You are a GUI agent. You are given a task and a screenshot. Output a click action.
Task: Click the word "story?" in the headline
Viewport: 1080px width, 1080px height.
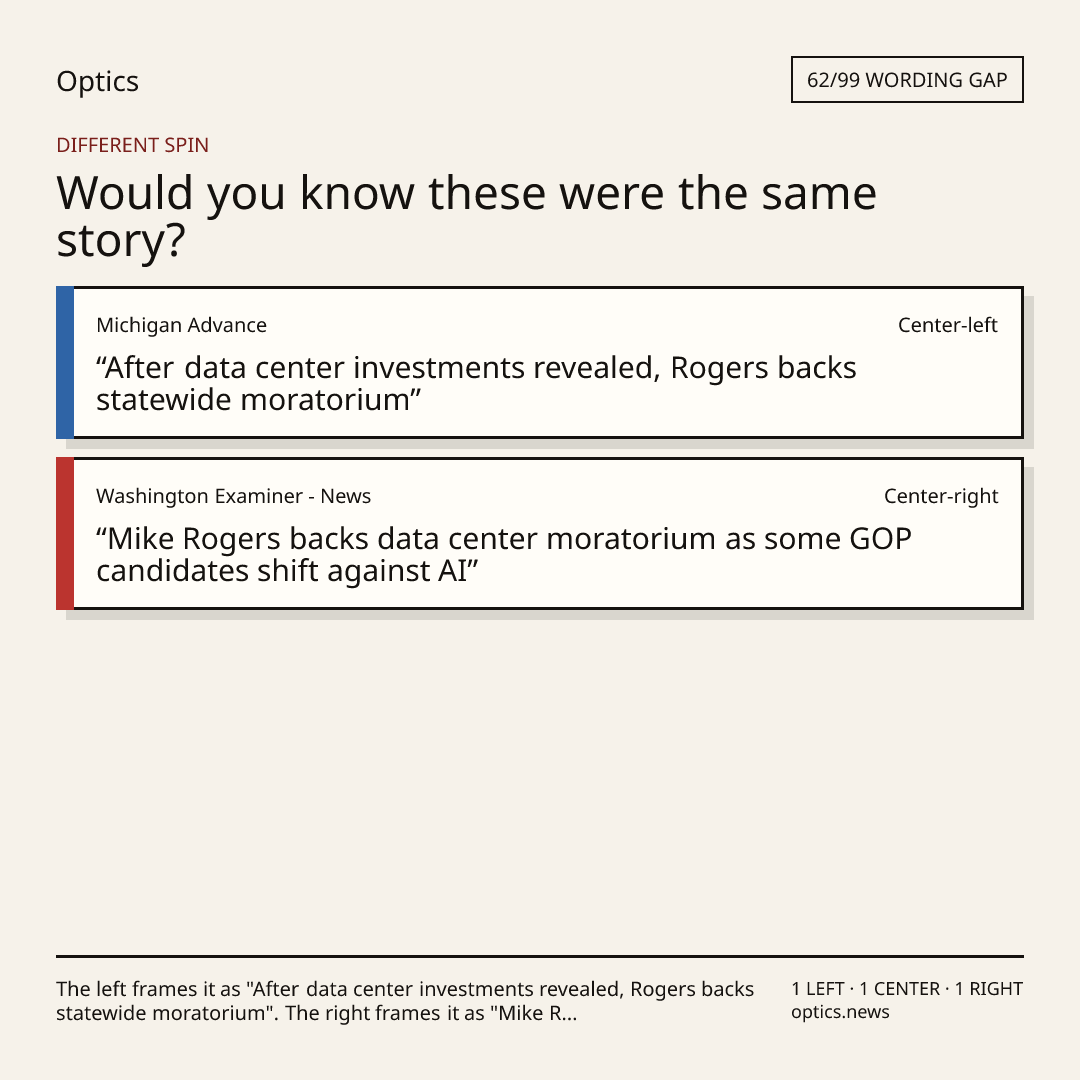tap(121, 241)
